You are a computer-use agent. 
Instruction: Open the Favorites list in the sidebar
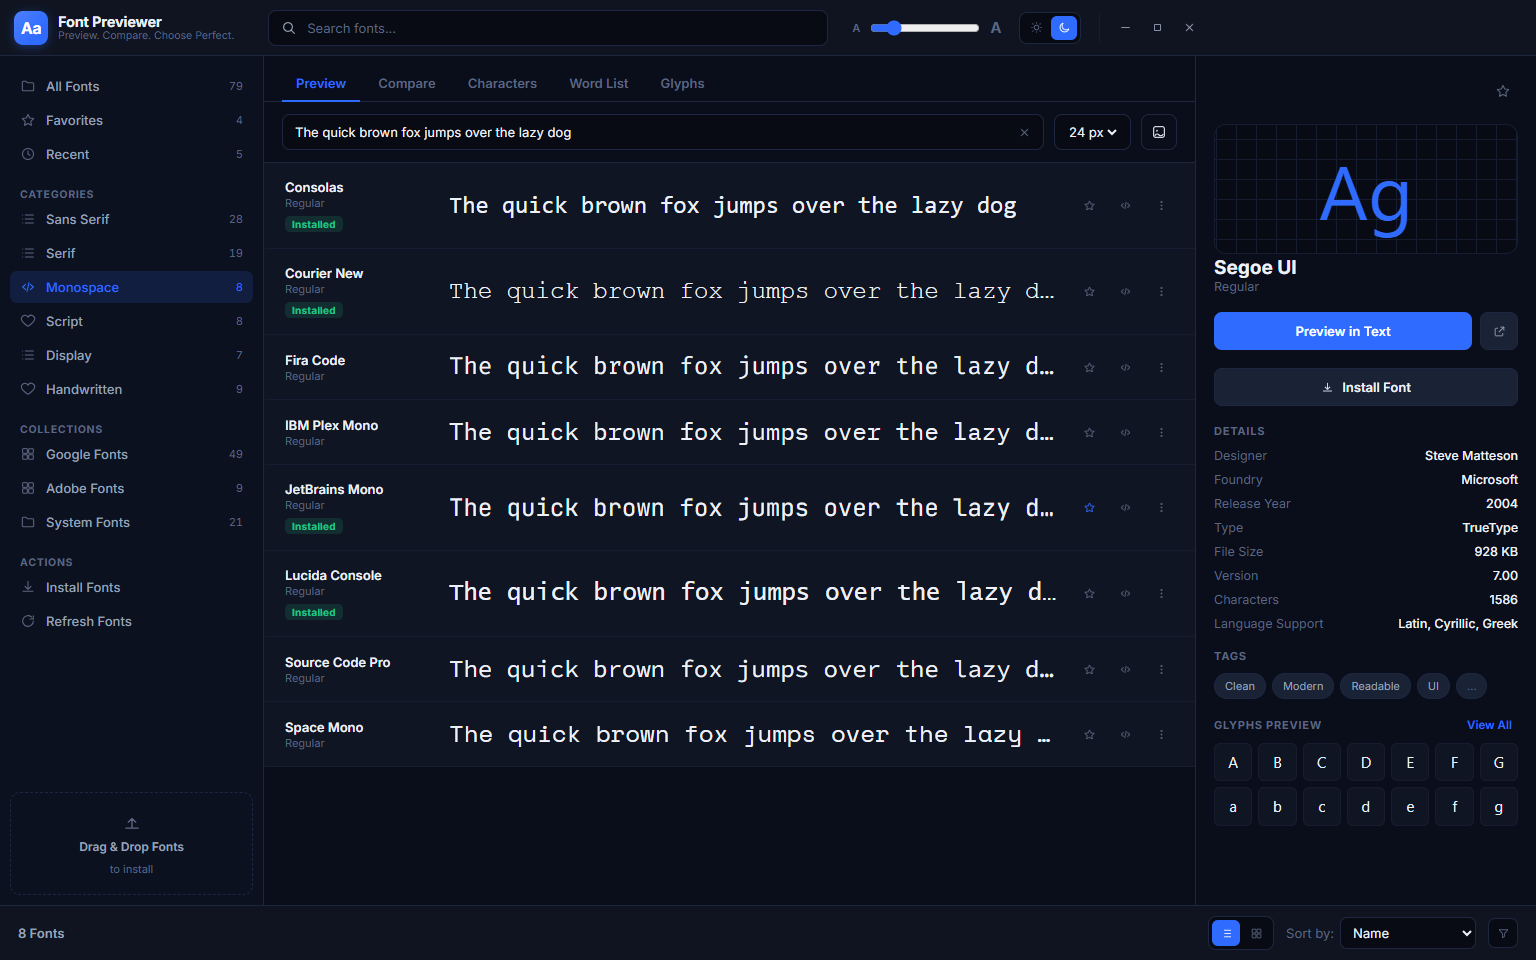(x=131, y=120)
